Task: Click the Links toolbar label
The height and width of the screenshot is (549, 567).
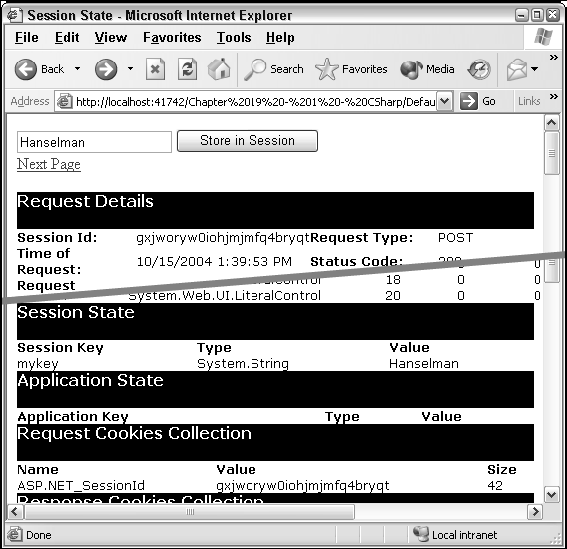Action: [x=529, y=101]
